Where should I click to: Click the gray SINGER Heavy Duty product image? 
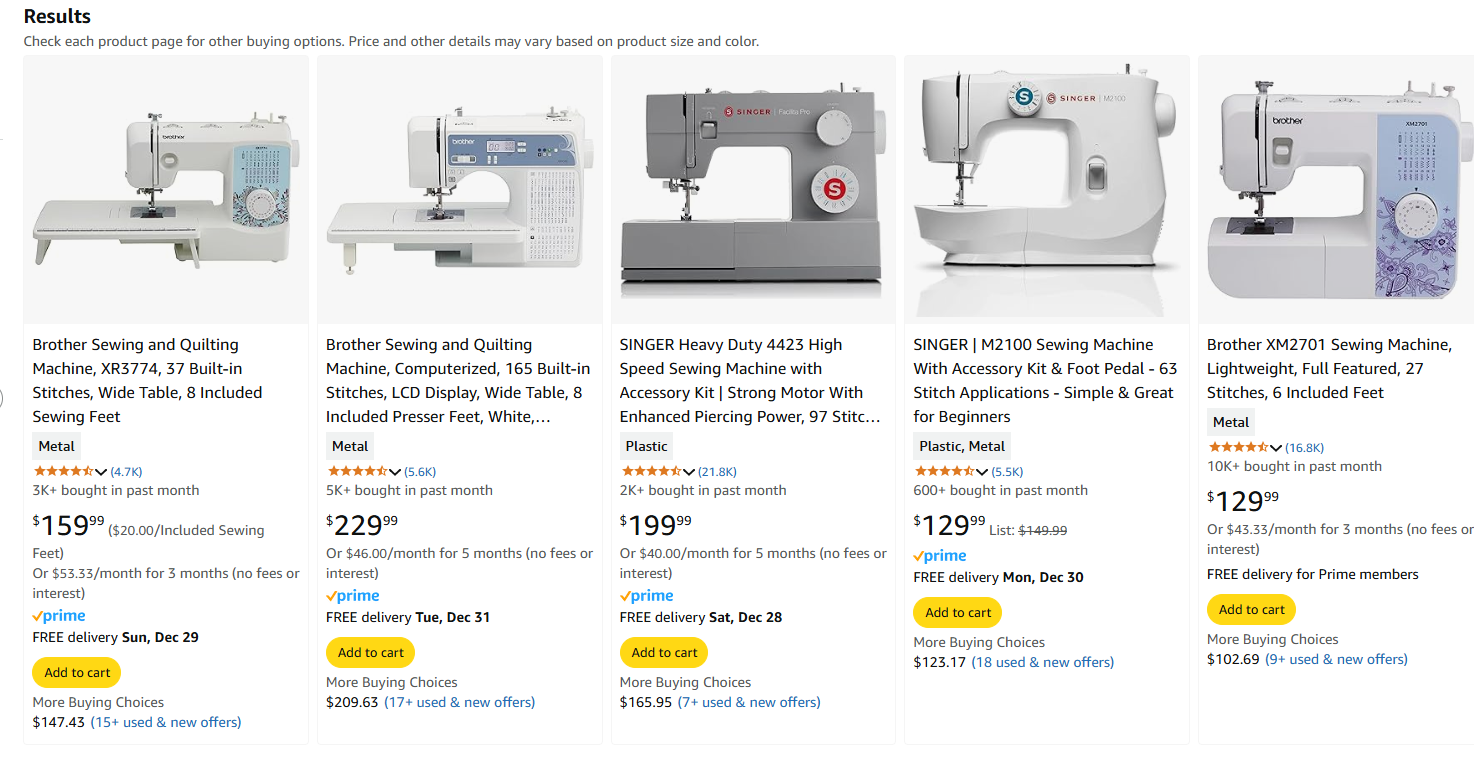[x=753, y=189]
